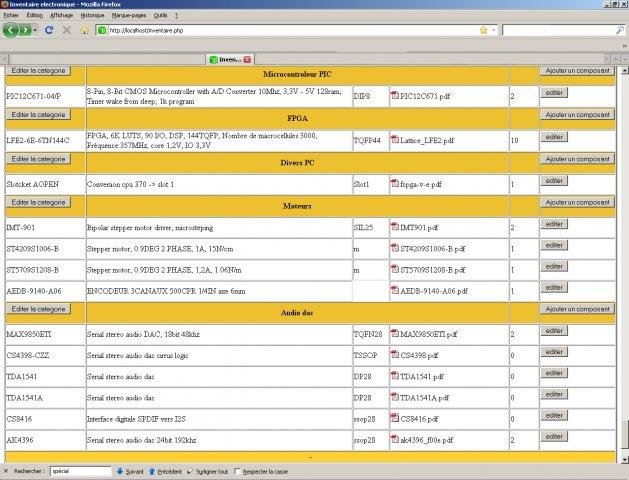Click editer for IMT-901 row

[x=554, y=224]
